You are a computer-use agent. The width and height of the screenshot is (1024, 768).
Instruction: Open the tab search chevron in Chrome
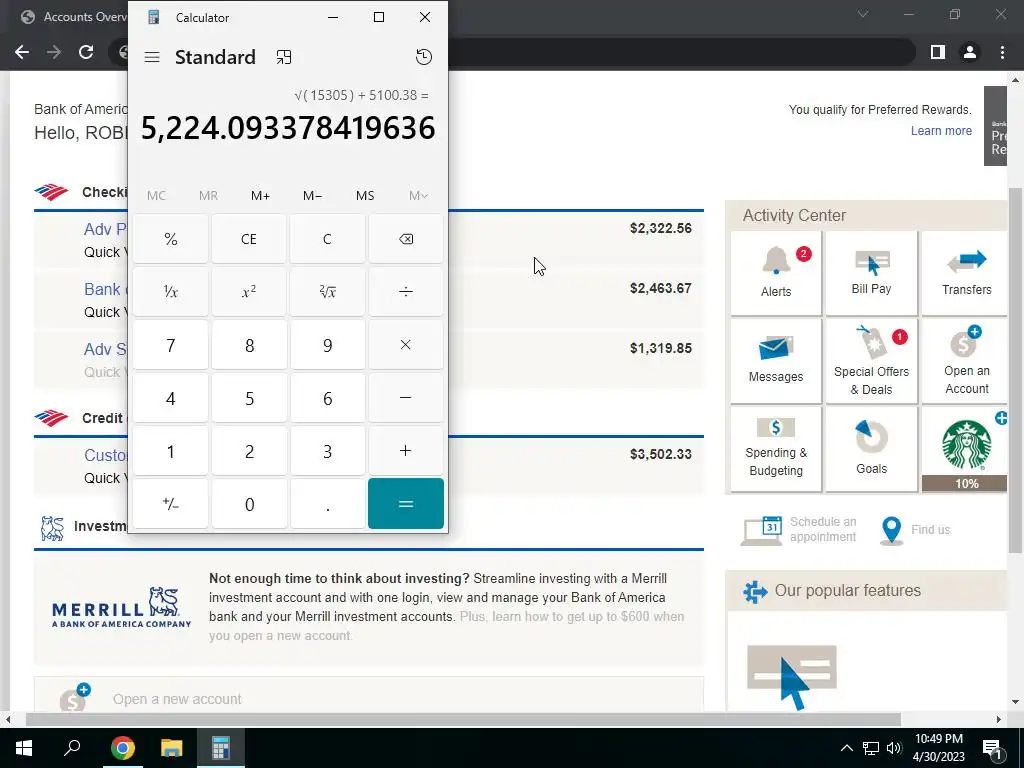[863, 14]
